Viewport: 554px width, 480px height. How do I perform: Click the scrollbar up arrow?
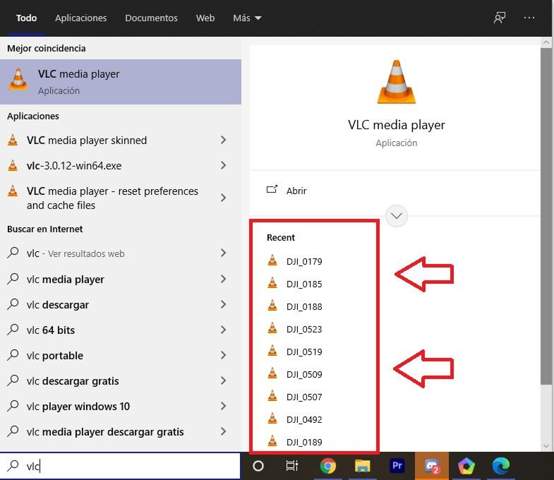click(546, 43)
